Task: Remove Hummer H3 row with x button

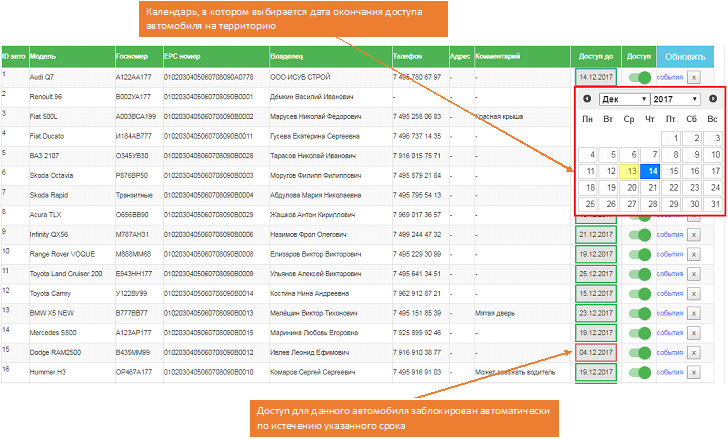Action: tap(694, 373)
